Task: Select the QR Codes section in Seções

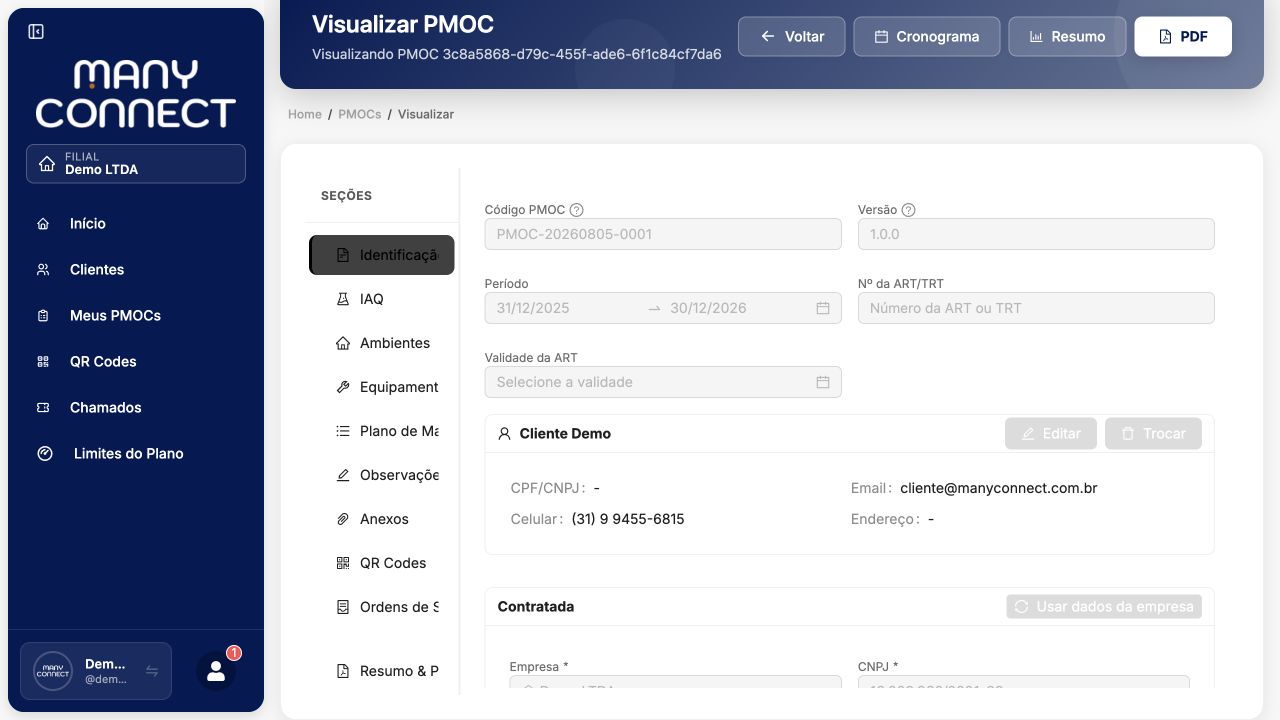Action: tap(382, 563)
